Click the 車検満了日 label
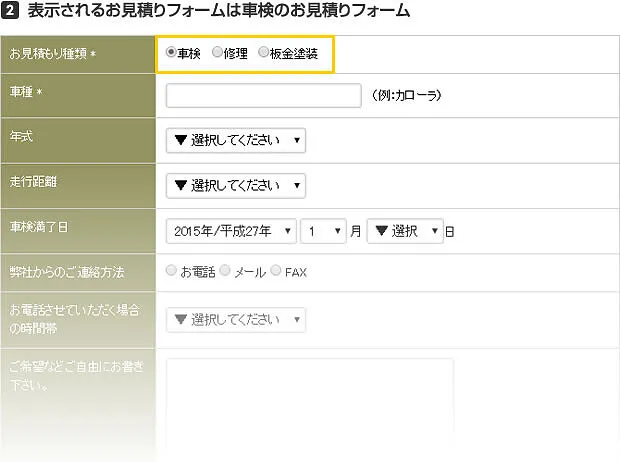Screen dimensions: 620x462 pyautogui.click(x=39, y=227)
